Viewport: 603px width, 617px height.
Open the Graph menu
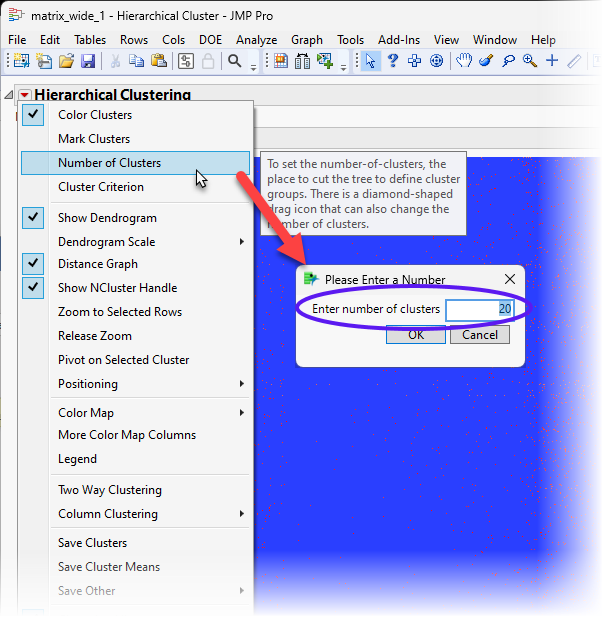coord(307,40)
